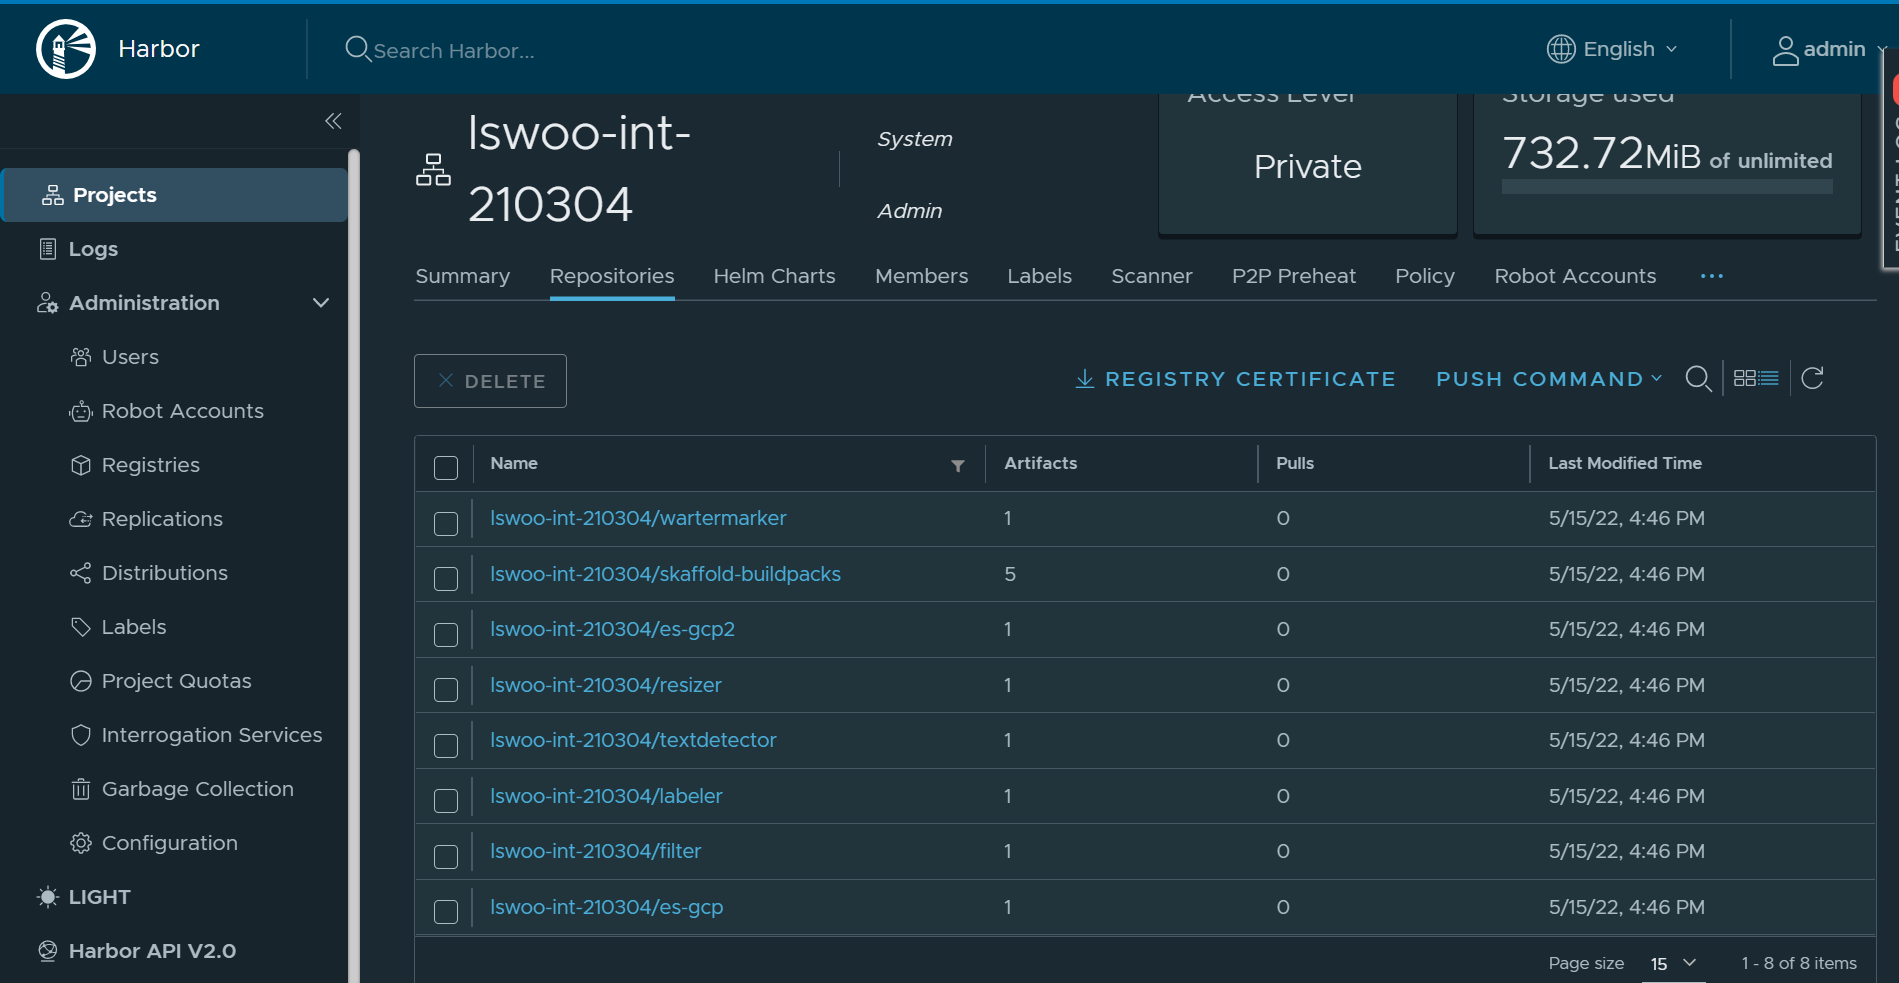Open the page size dropdown
The height and width of the screenshot is (983, 1899).
[x=1674, y=963]
